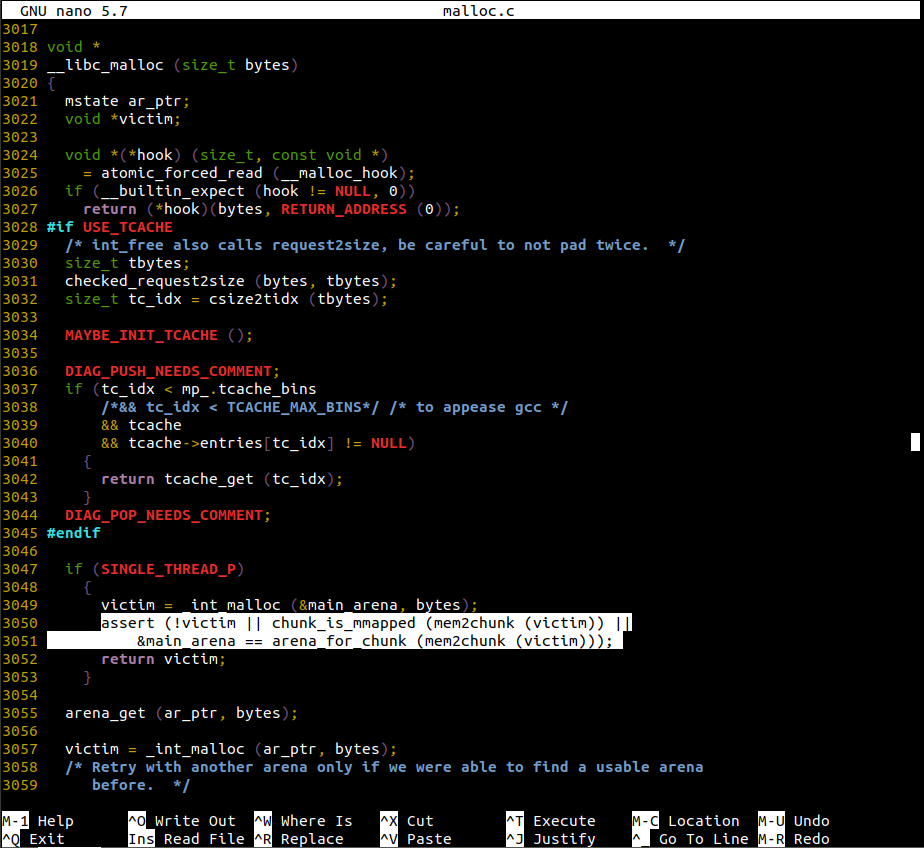Click MAYBE_INIT_TCACHE macro

141,335
